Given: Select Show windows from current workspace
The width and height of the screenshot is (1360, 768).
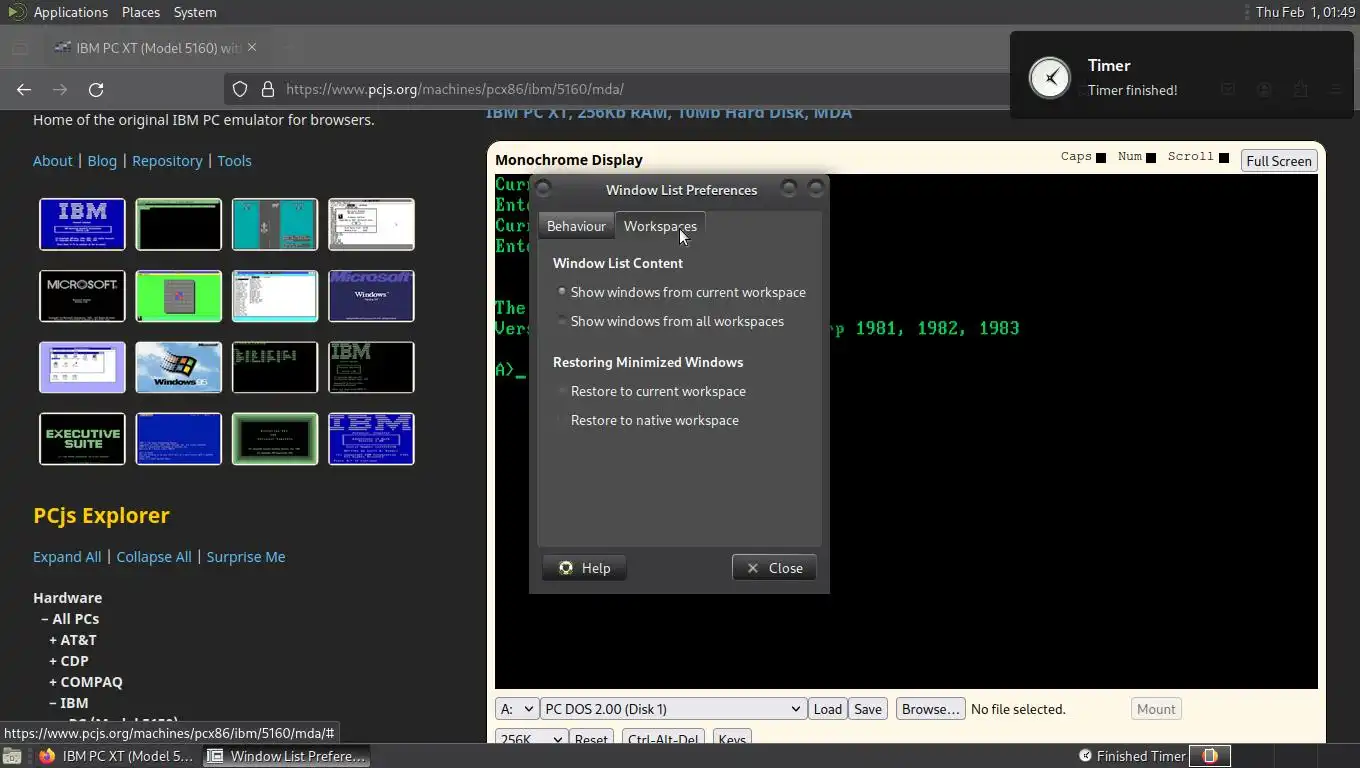Looking at the screenshot, I should tap(683, 292).
